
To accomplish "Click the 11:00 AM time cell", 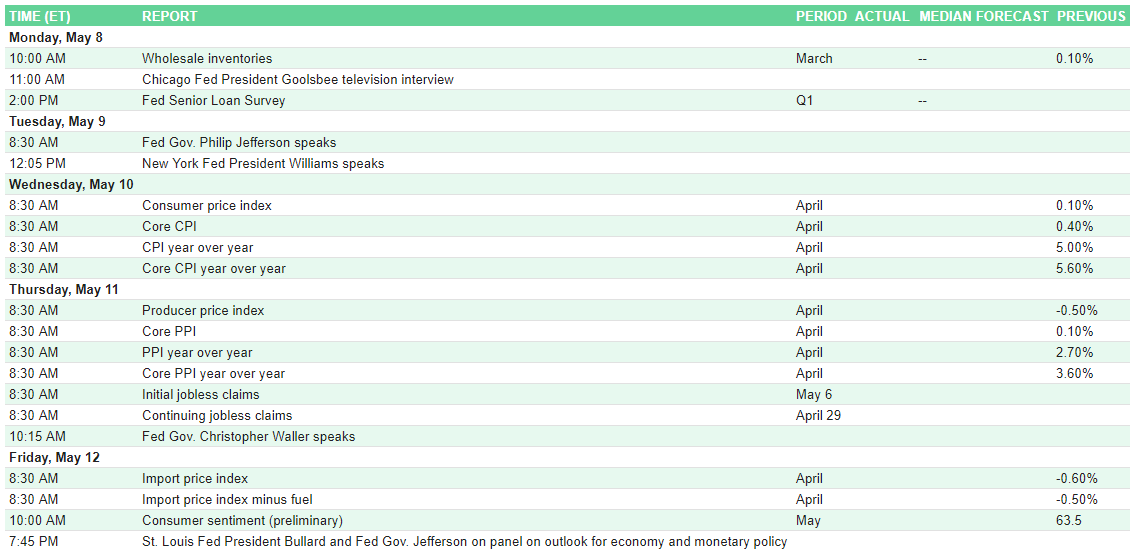I will [x=37, y=80].
